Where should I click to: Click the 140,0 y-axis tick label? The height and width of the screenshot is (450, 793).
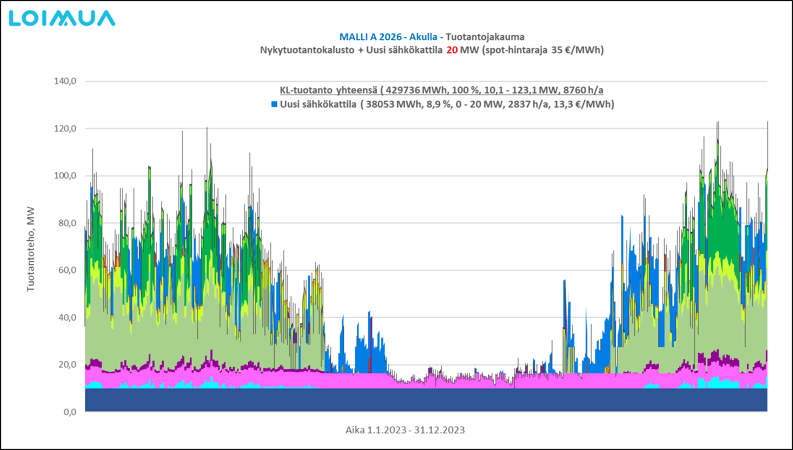tap(65, 81)
